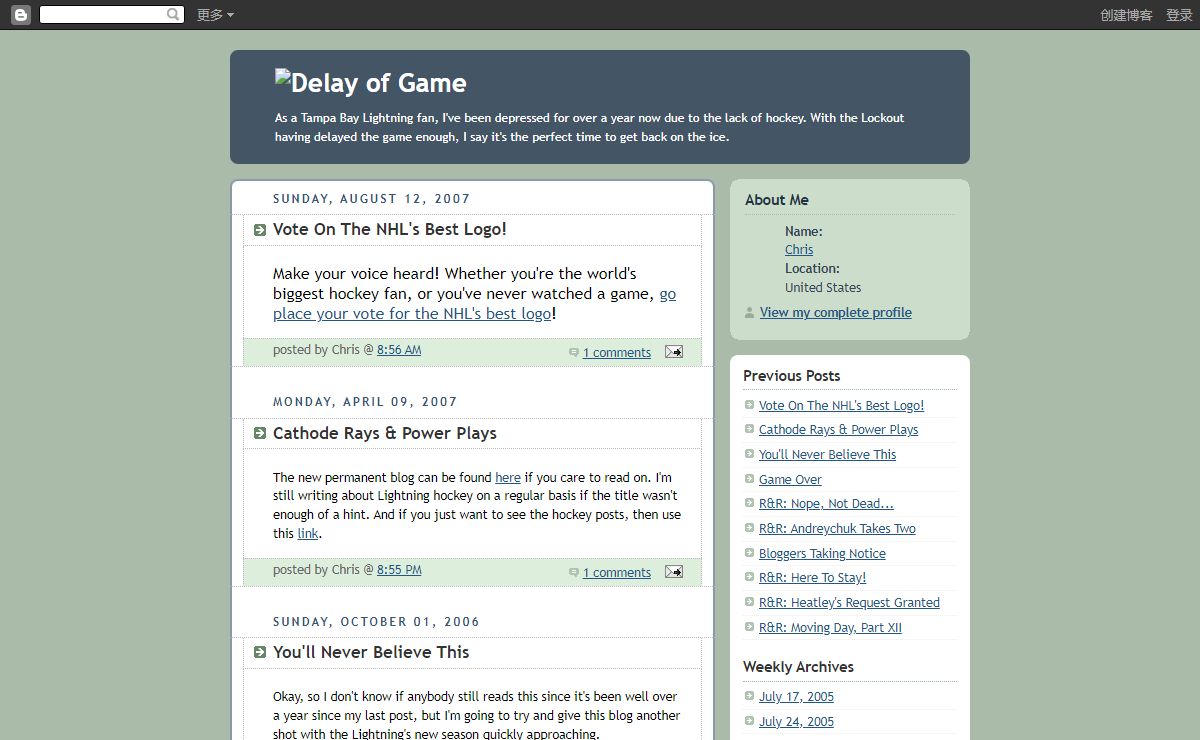Open Bloggers Taking Notice post
Viewport: 1200px width, 740px height.
(822, 554)
